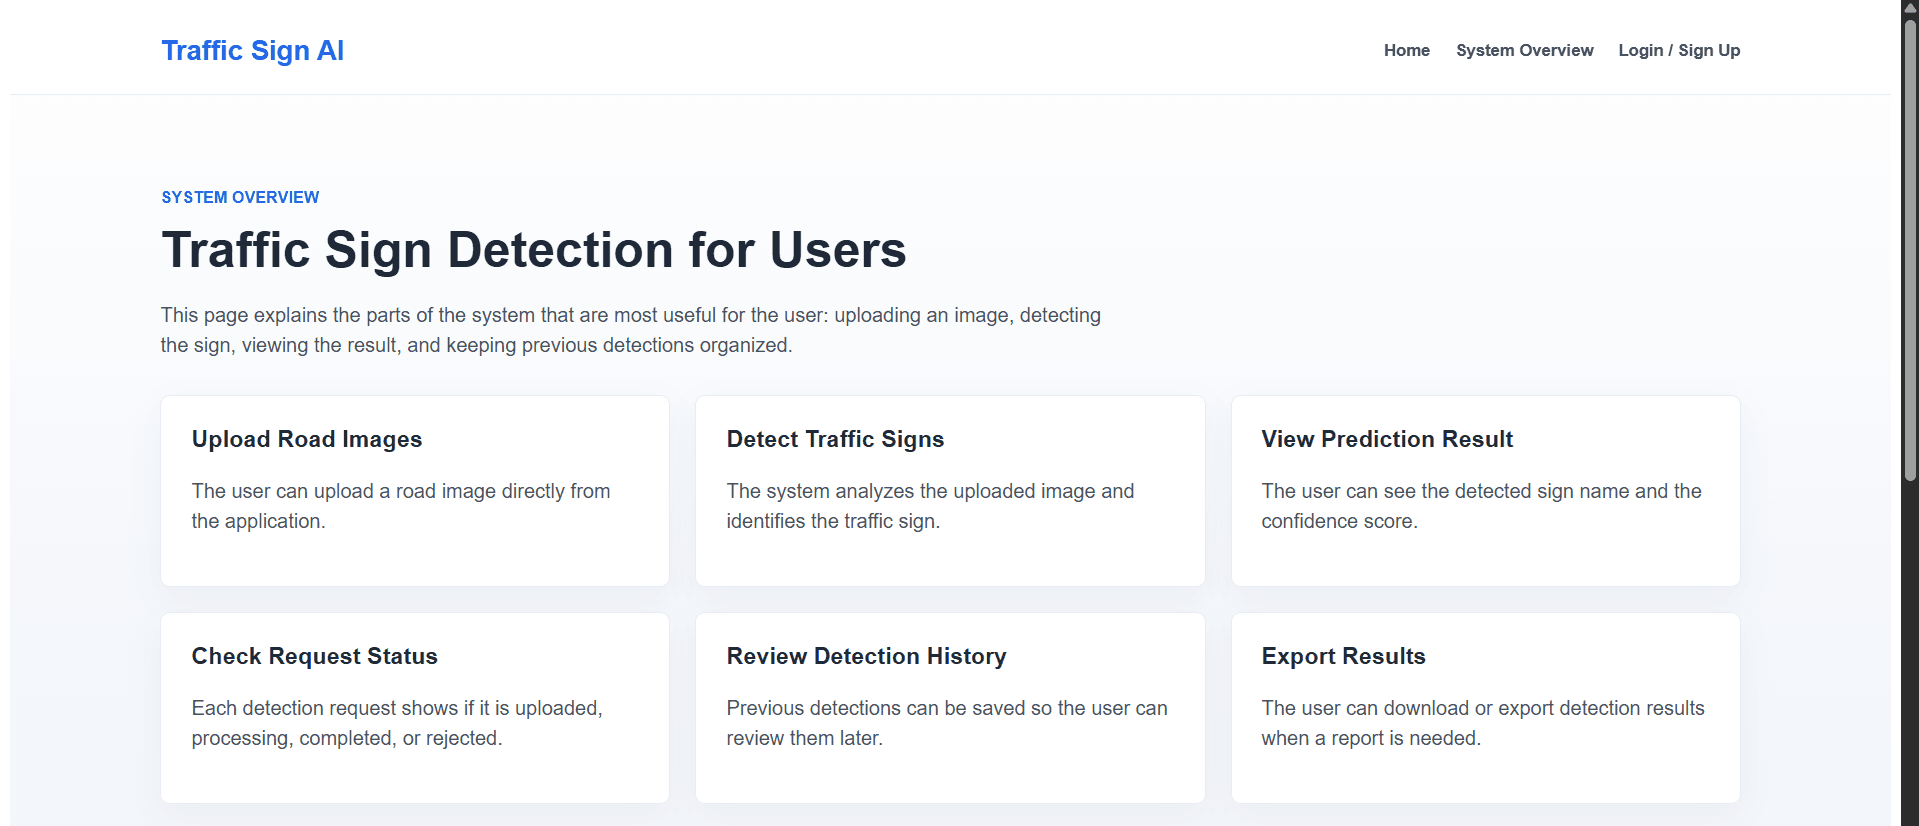The image size is (1919, 826).
Task: Select the blue SYSTEM OVERVIEW label
Action: click(x=240, y=197)
